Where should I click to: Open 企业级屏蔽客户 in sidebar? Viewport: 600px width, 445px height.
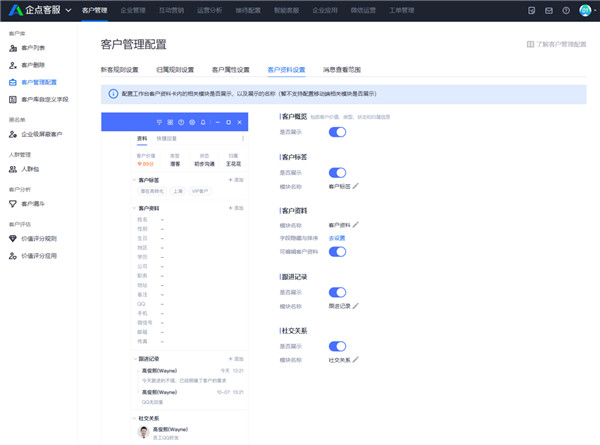(x=42, y=134)
